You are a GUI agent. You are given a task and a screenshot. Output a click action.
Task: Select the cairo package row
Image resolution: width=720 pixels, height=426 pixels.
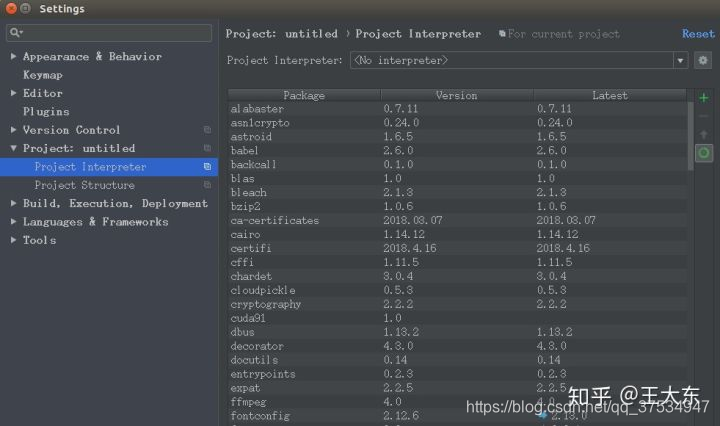[x=457, y=234]
